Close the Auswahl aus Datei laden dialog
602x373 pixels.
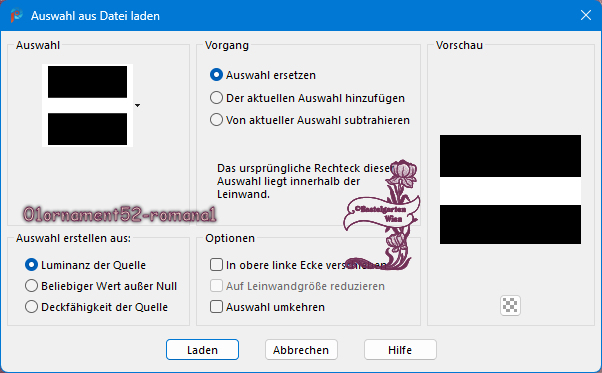coord(585,15)
